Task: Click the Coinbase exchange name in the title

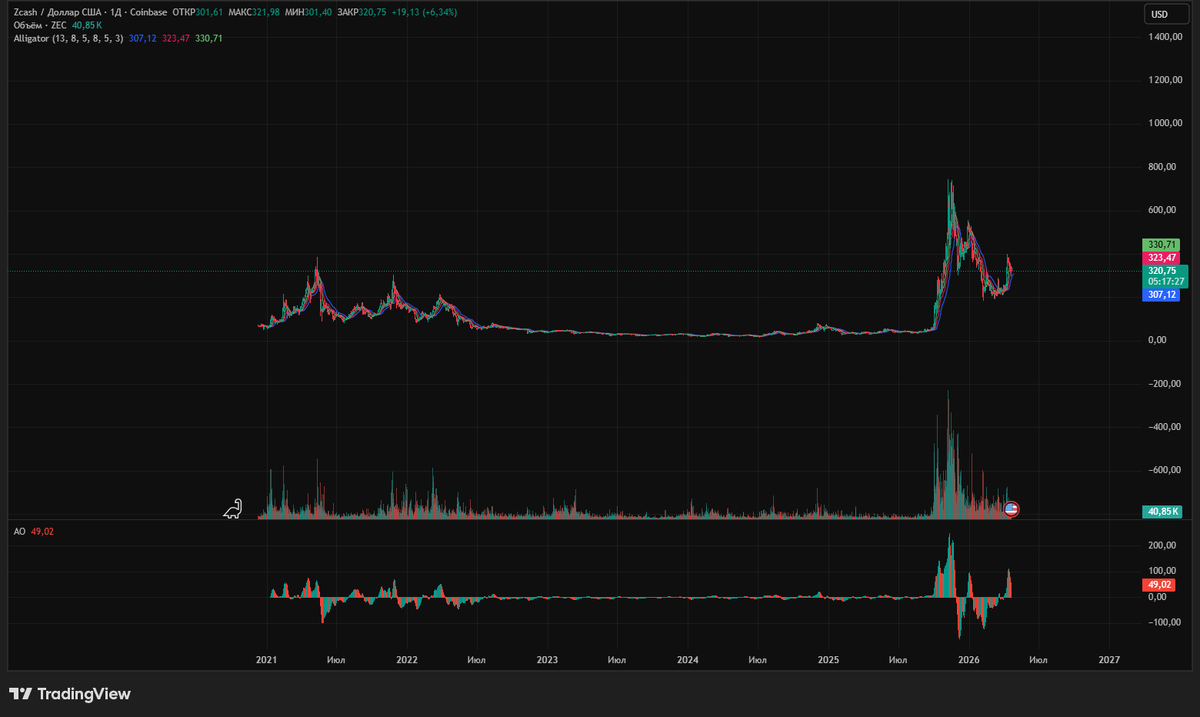Action: [147, 13]
